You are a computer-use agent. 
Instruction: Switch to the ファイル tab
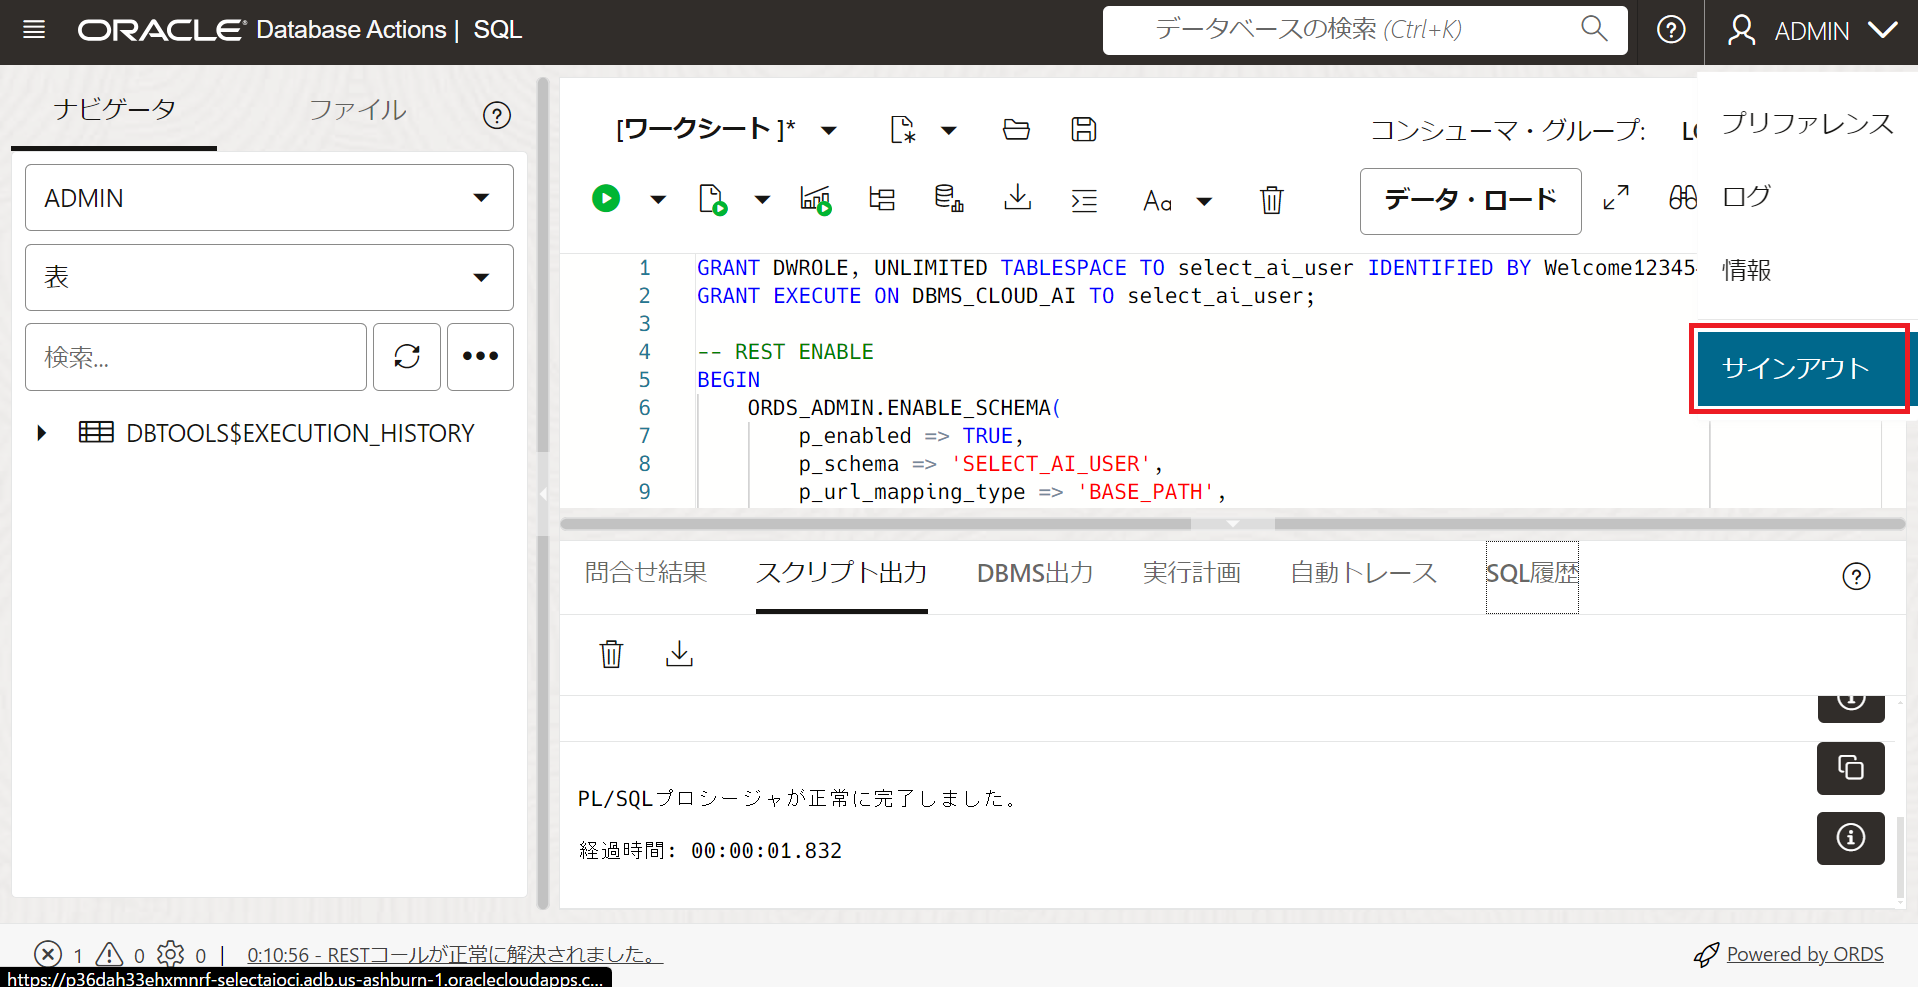[357, 110]
